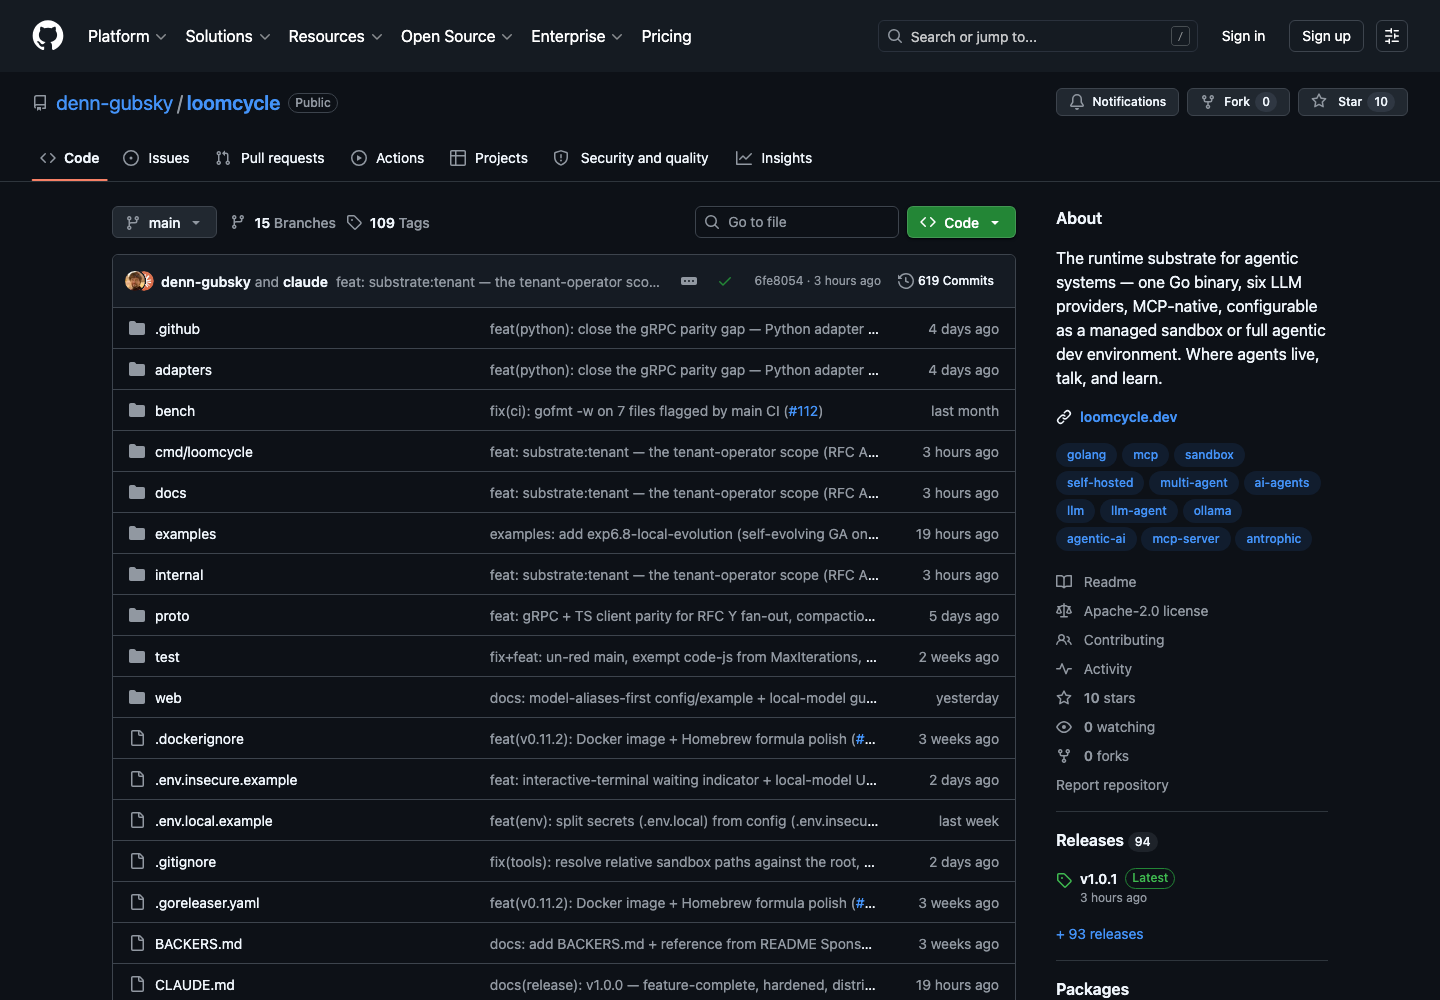Image resolution: width=1440 pixels, height=1000 pixels.
Task: Click the bench folder icon
Action: pos(137,410)
